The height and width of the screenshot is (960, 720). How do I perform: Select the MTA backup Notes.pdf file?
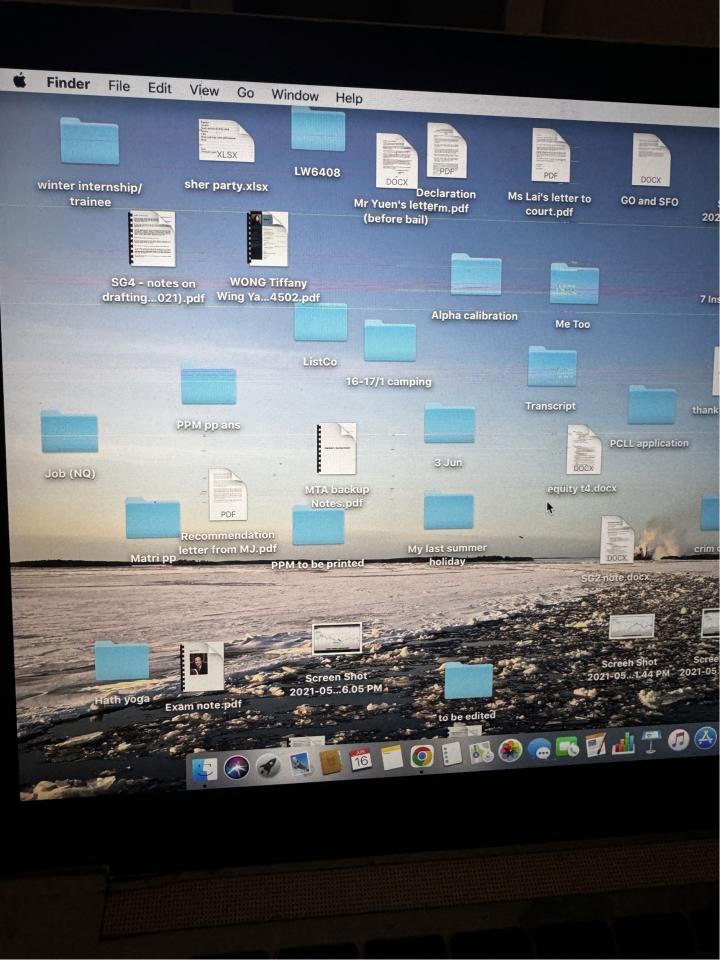(336, 449)
